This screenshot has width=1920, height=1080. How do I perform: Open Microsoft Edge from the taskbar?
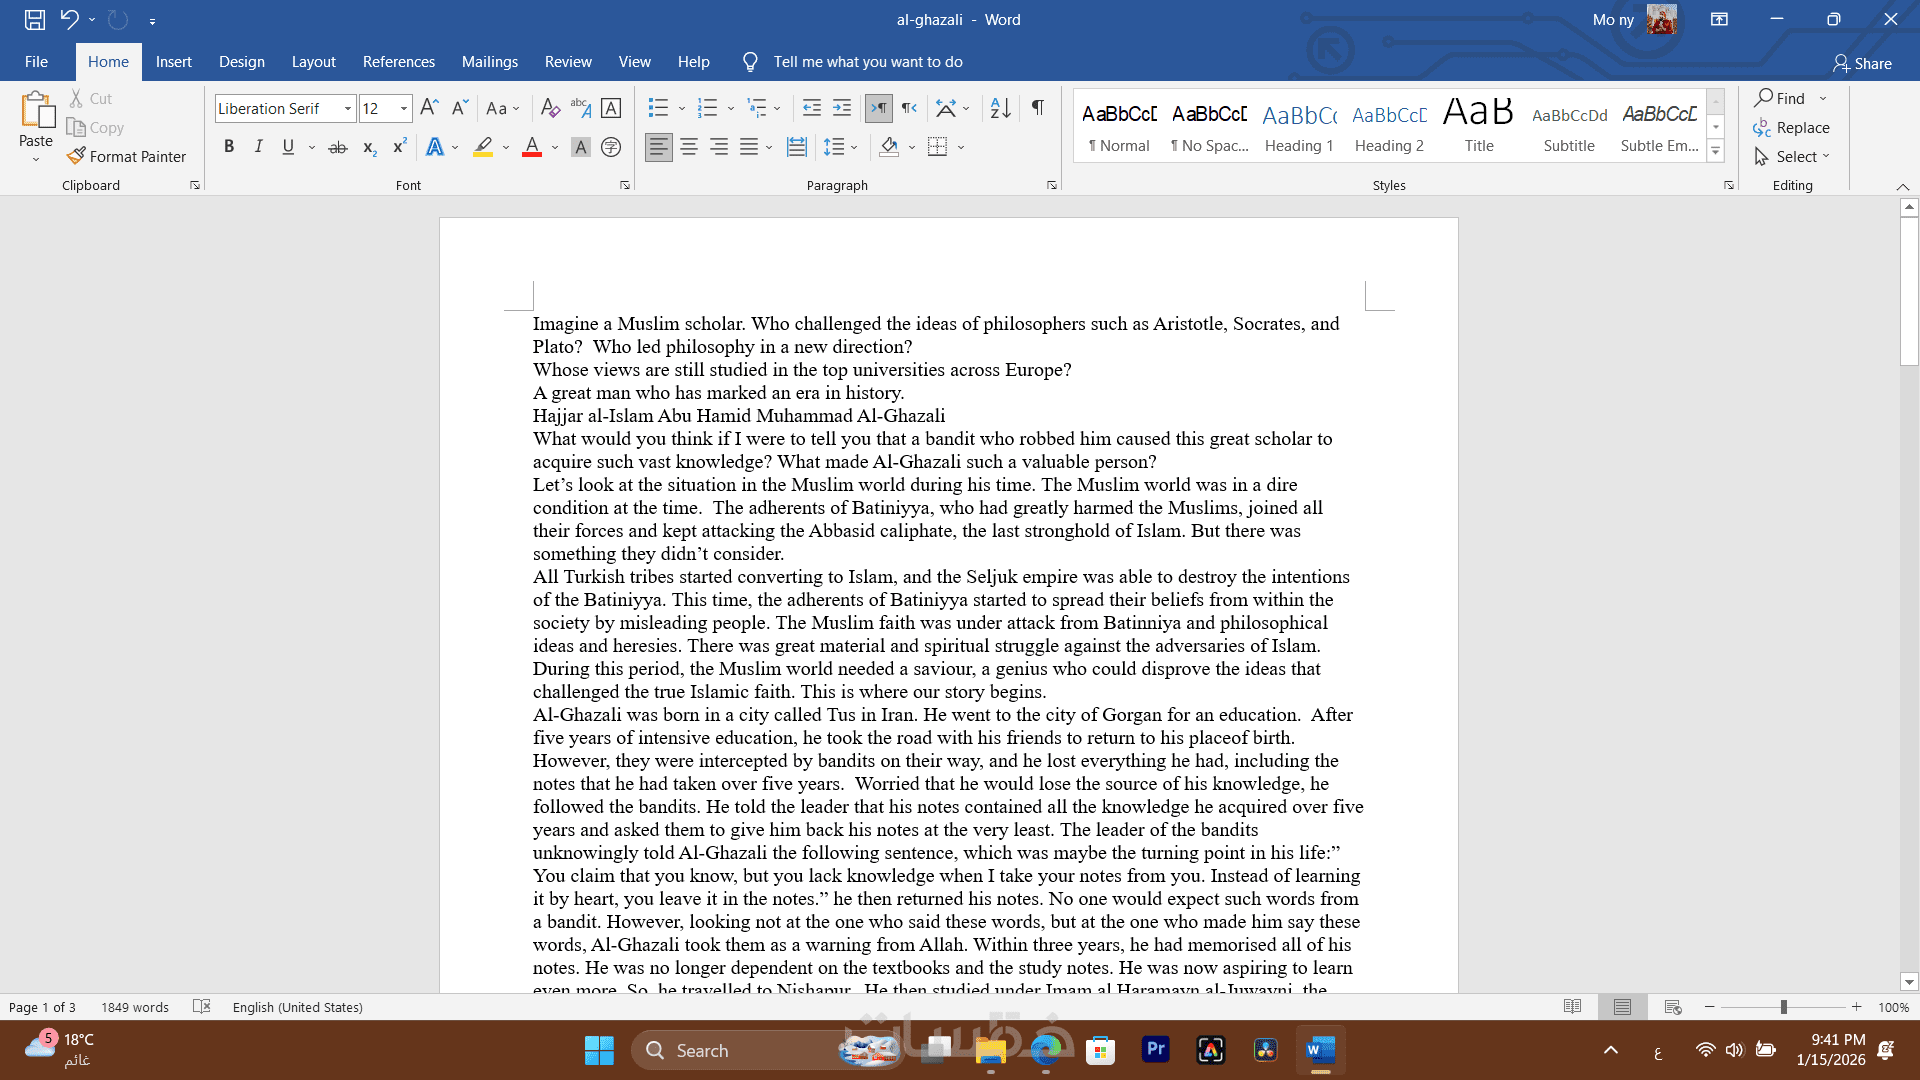point(1046,1050)
